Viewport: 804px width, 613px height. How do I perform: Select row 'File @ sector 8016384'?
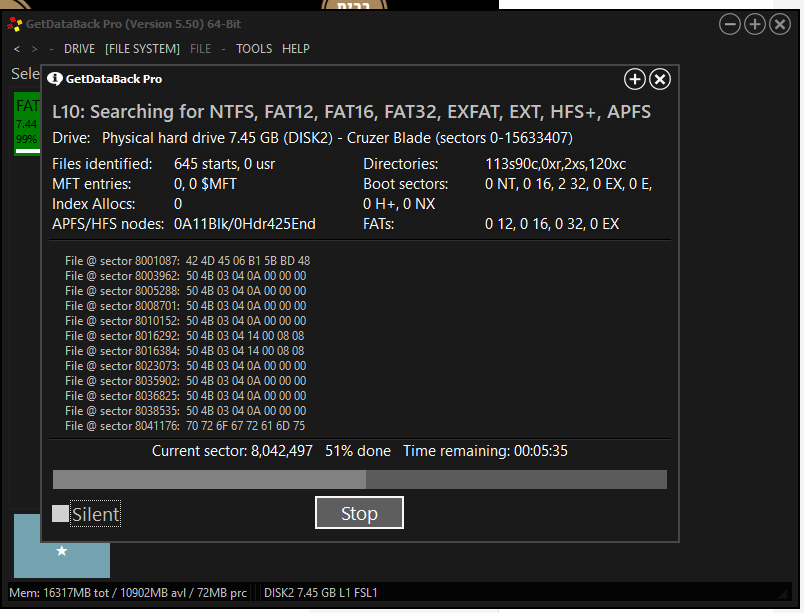pos(185,351)
